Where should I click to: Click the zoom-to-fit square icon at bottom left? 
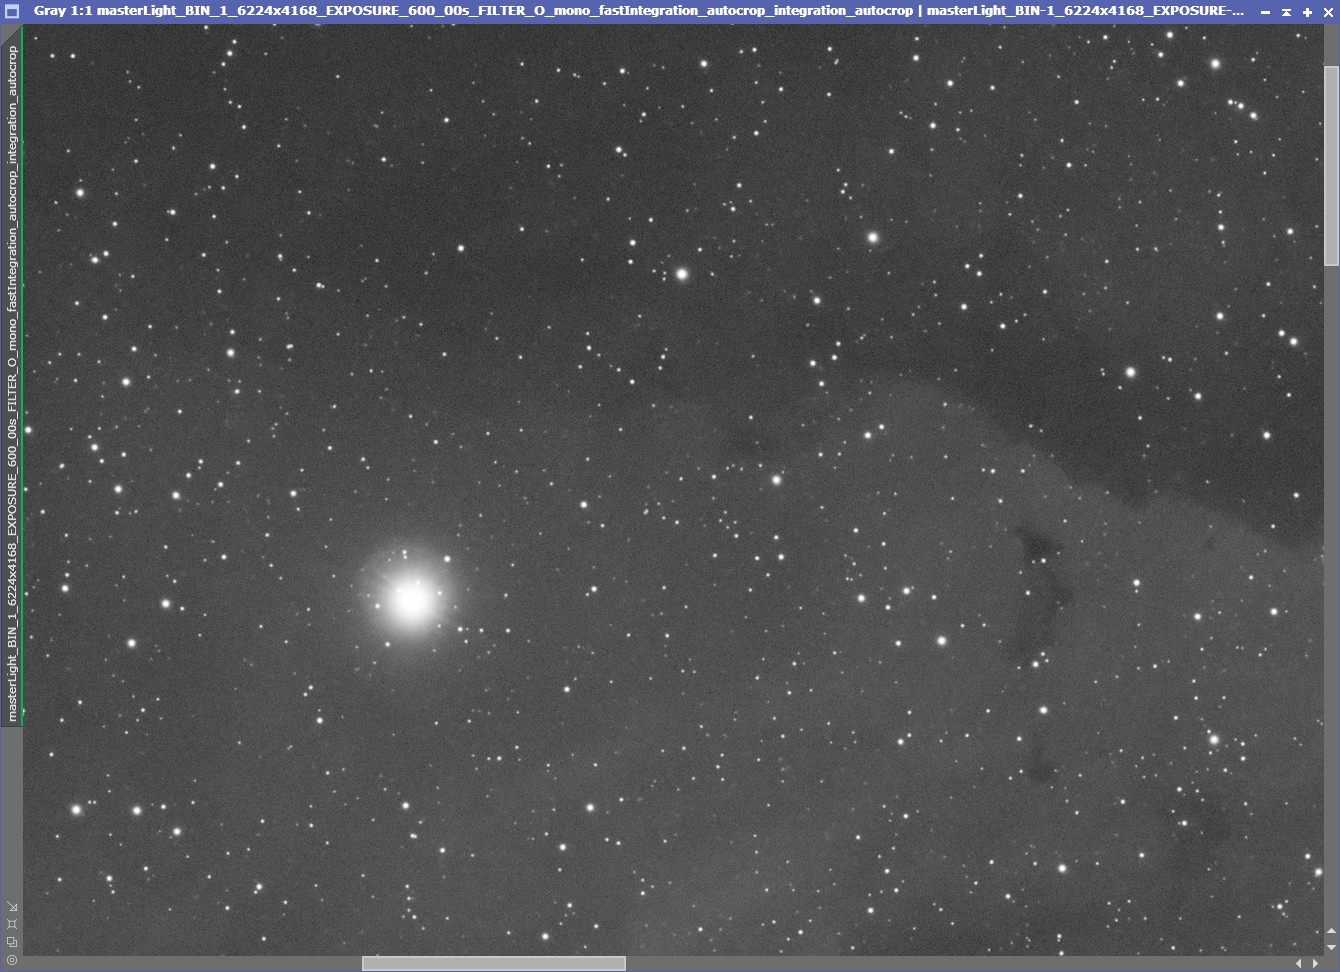(12, 924)
